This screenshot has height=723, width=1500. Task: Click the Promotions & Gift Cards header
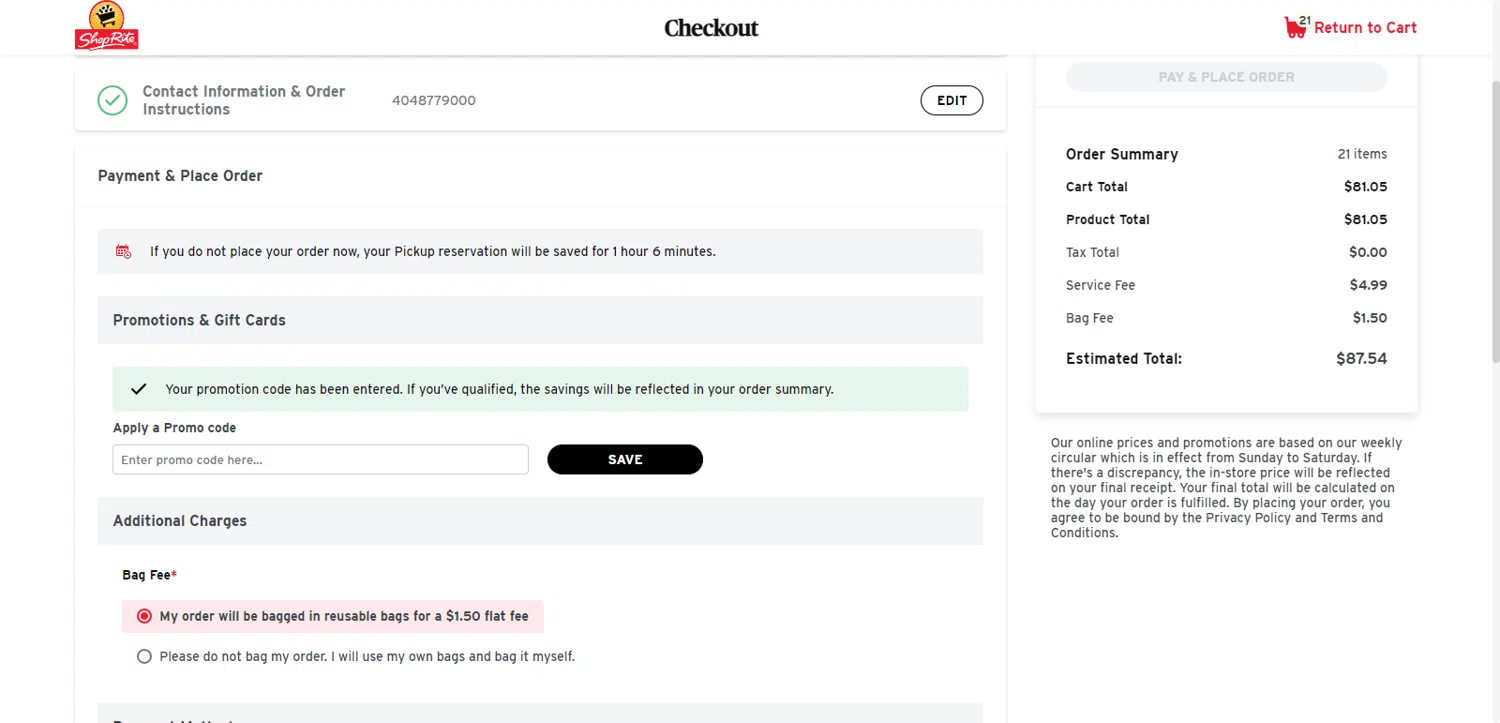tap(199, 320)
